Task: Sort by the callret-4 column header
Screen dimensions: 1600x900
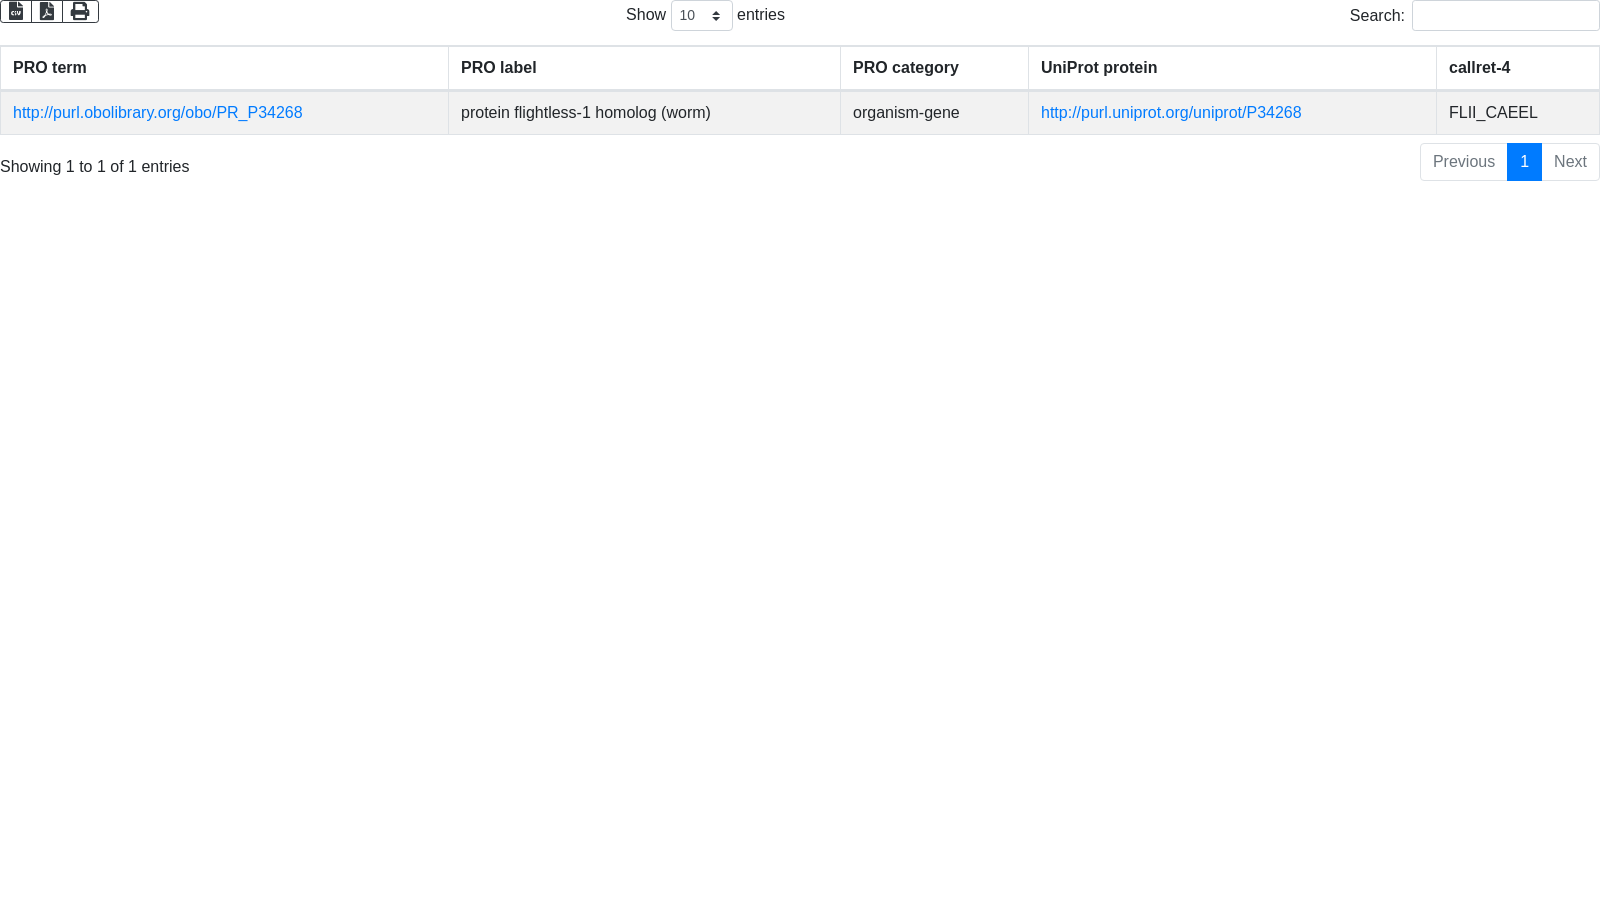Action: (1479, 68)
